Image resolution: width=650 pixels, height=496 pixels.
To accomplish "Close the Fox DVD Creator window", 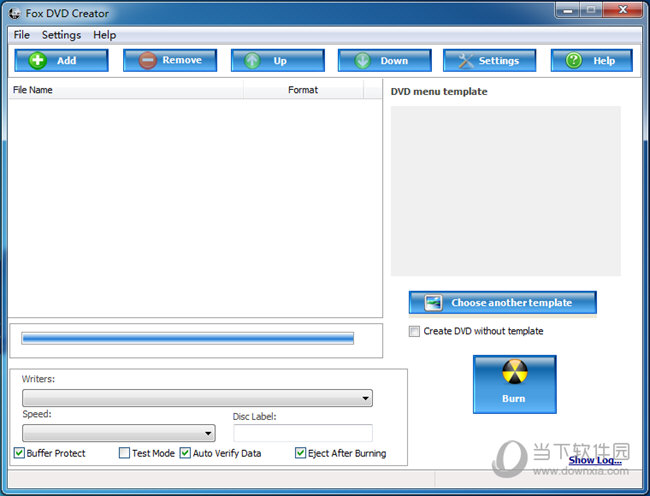I will click(623, 9).
